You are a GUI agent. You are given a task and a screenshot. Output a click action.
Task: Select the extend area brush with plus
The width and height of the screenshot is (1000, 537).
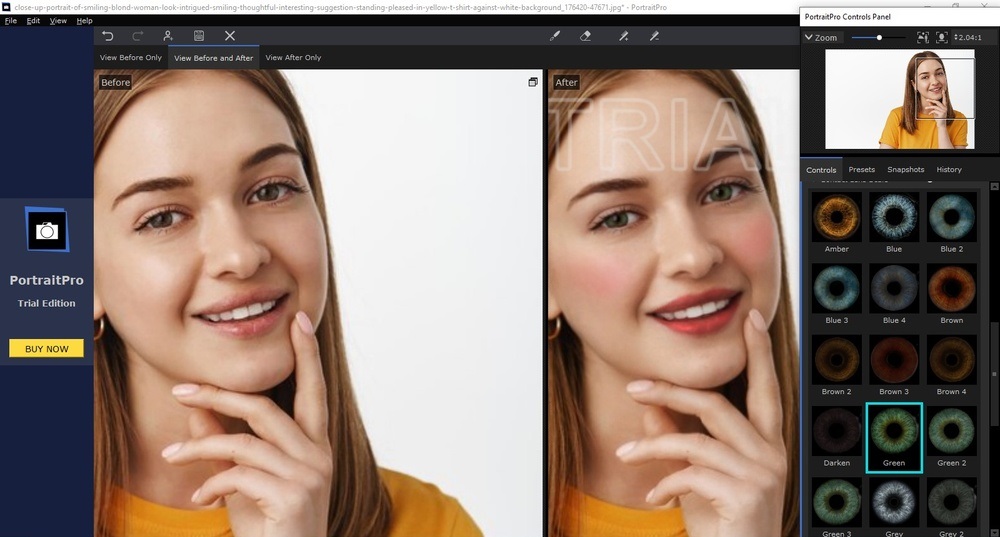coord(624,36)
